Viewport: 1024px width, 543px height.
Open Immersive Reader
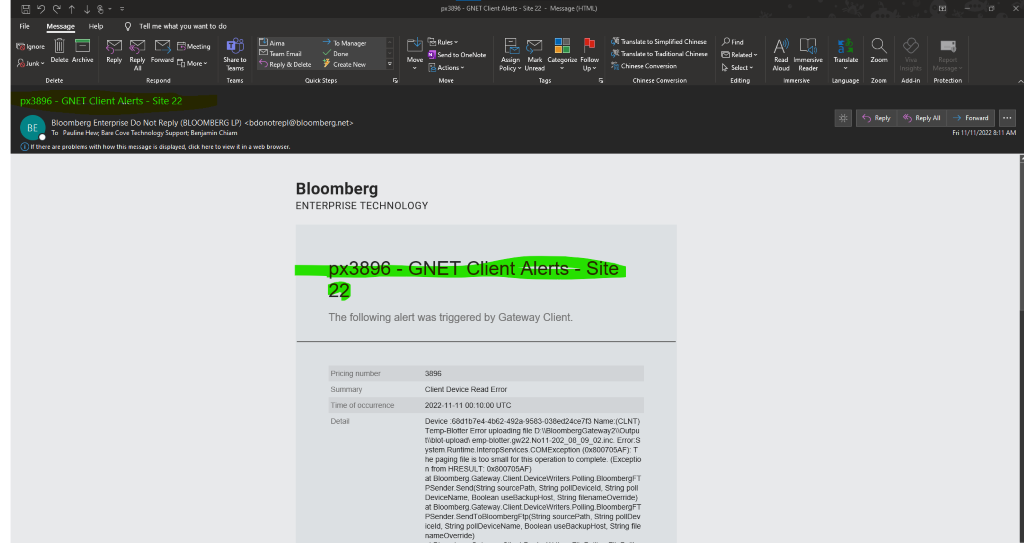tap(808, 54)
